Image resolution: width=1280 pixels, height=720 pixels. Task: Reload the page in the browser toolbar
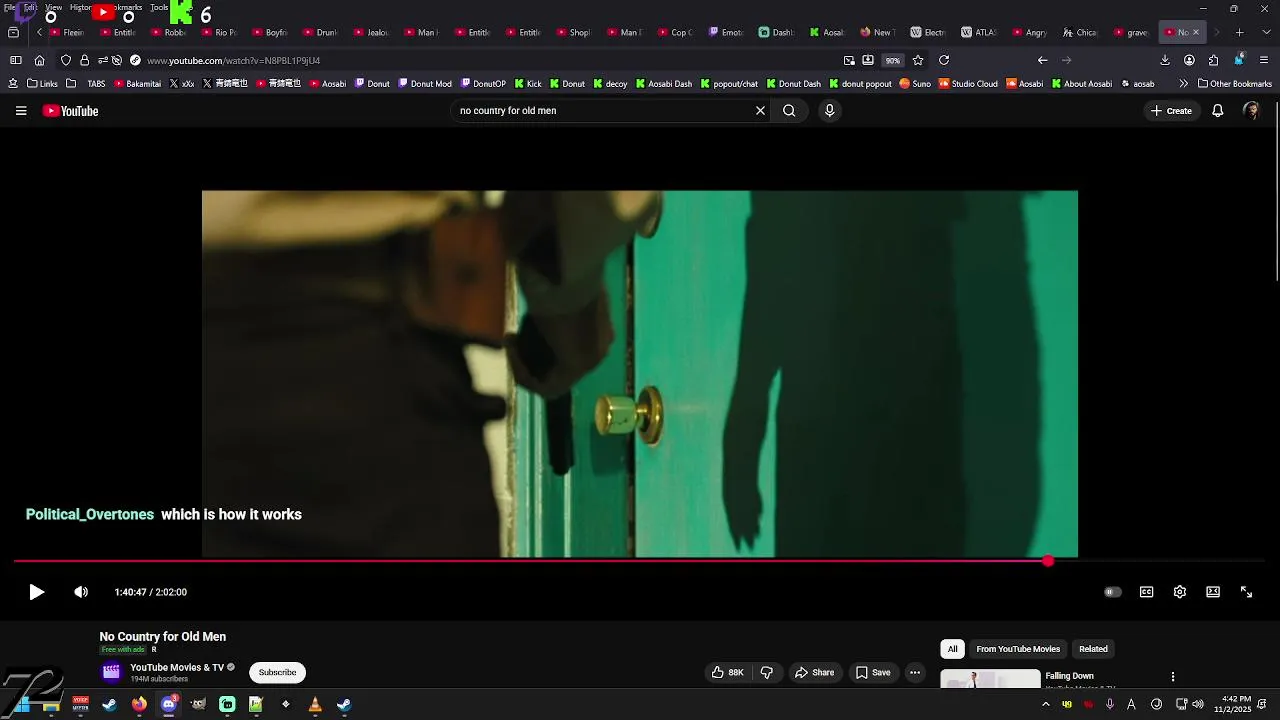click(x=943, y=60)
